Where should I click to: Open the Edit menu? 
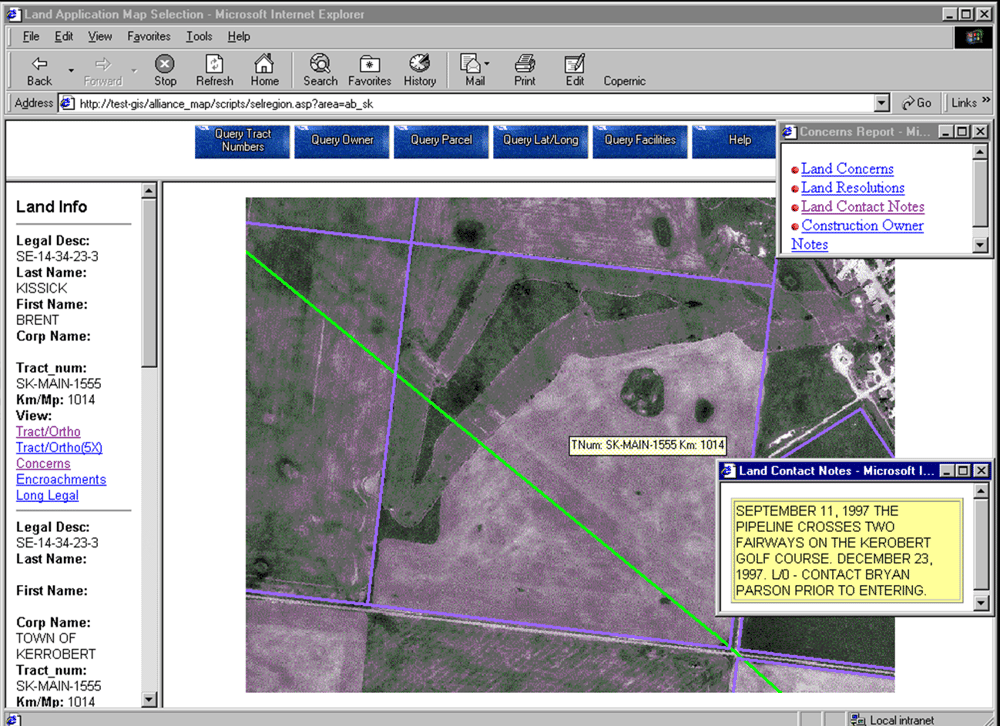click(64, 36)
